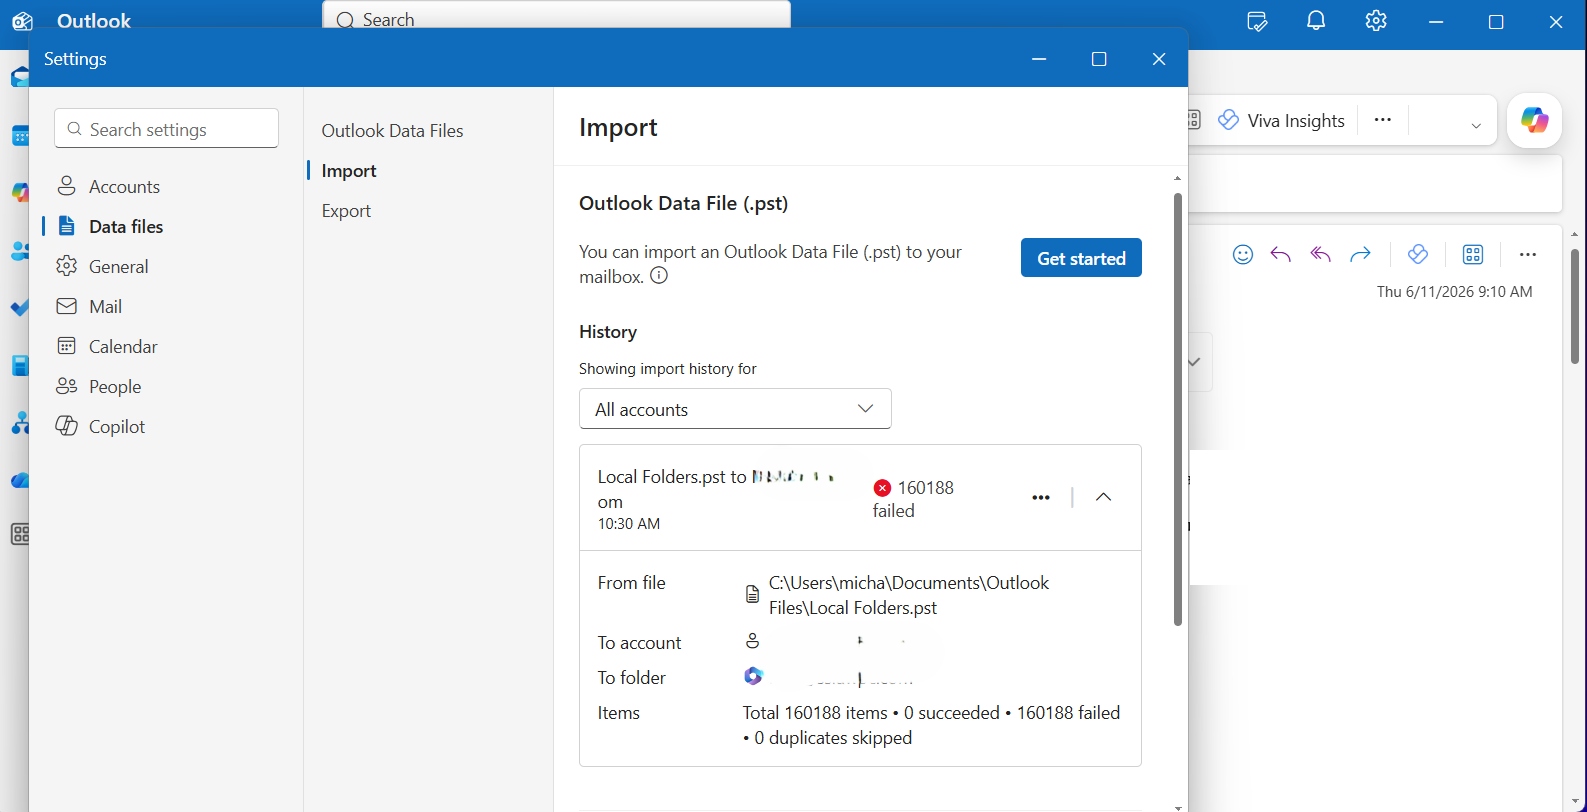Click the Outlook settings gear icon

pos(1376,21)
